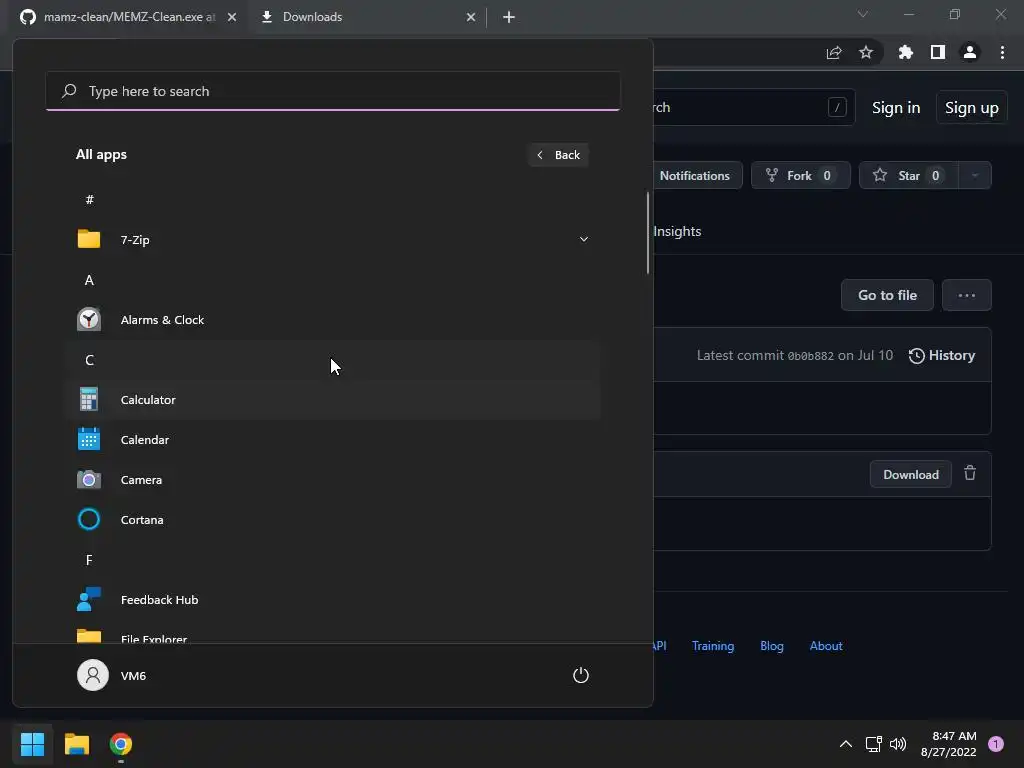
Task: Close the mamz-clean GitHub tab
Action: pos(232,17)
